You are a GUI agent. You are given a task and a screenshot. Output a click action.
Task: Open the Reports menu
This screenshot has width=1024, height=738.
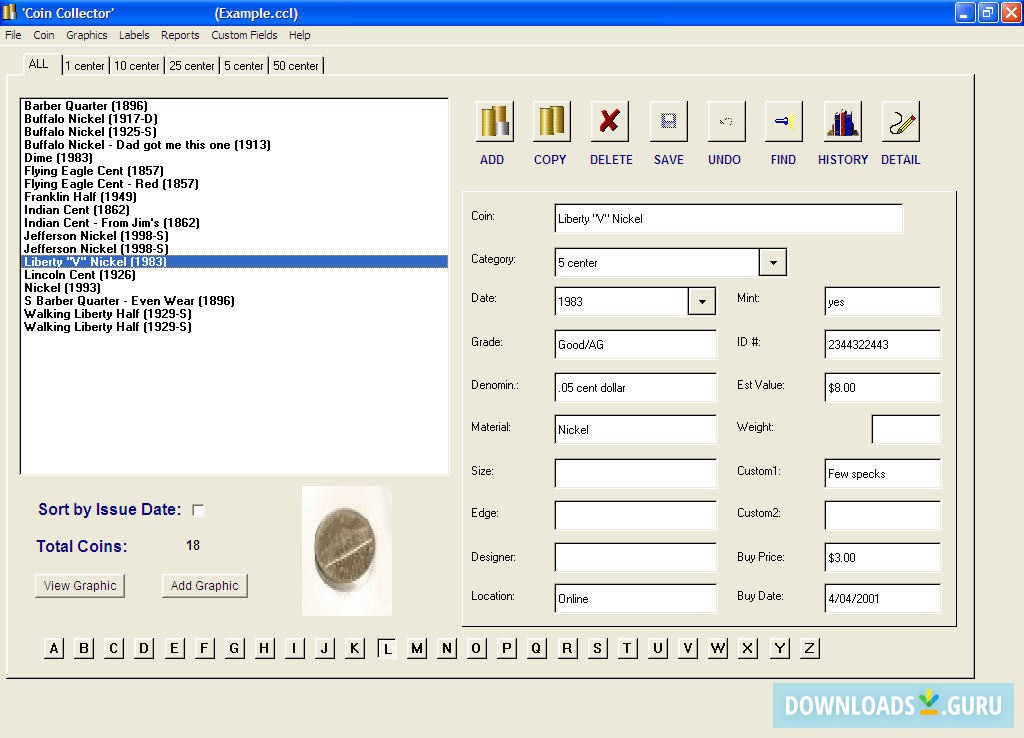tap(180, 35)
